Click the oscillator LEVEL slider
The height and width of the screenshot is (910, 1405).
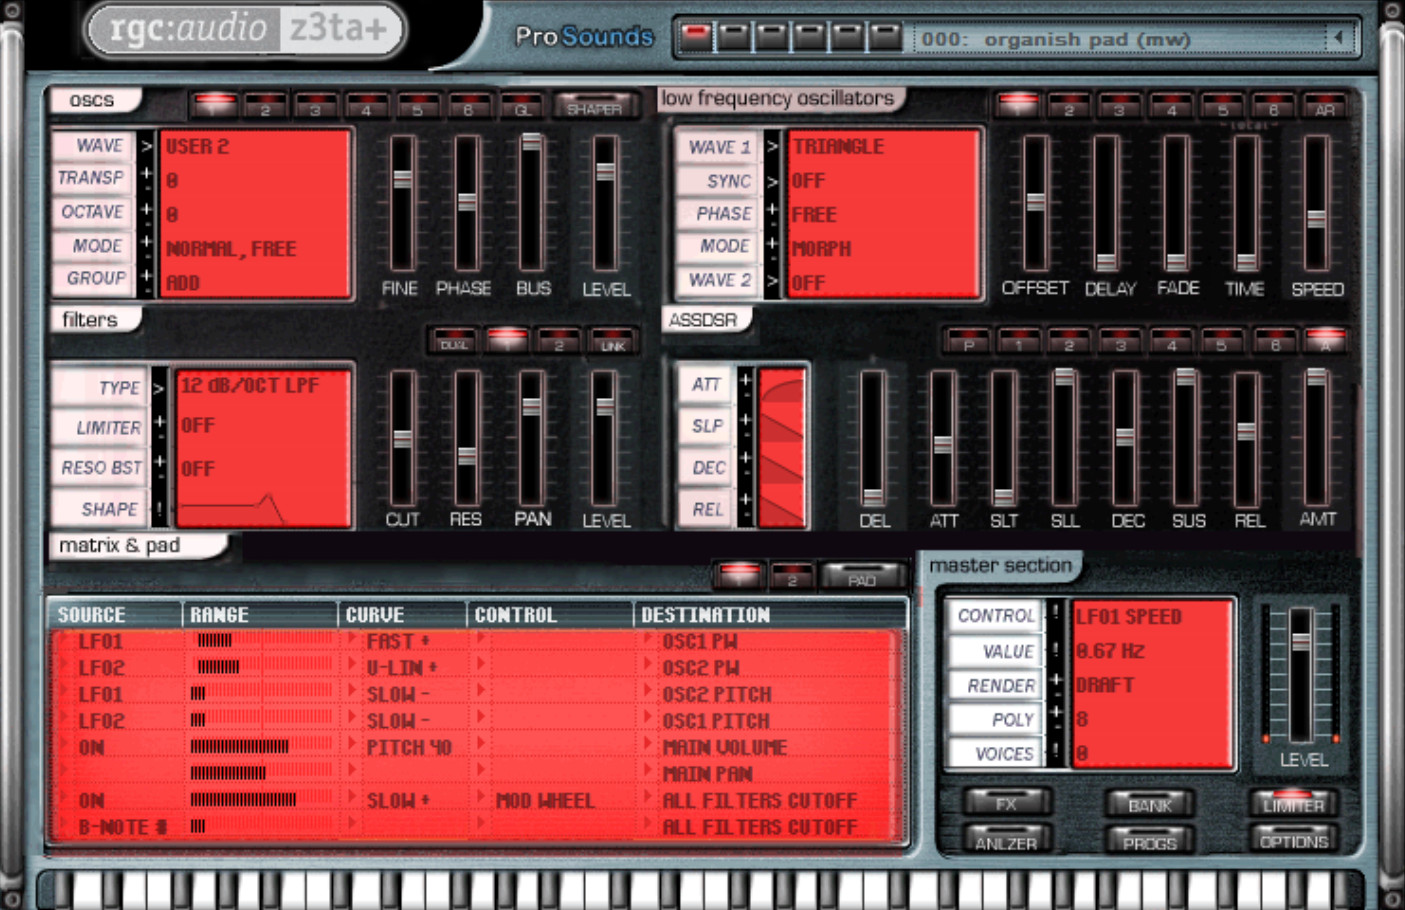point(605,203)
